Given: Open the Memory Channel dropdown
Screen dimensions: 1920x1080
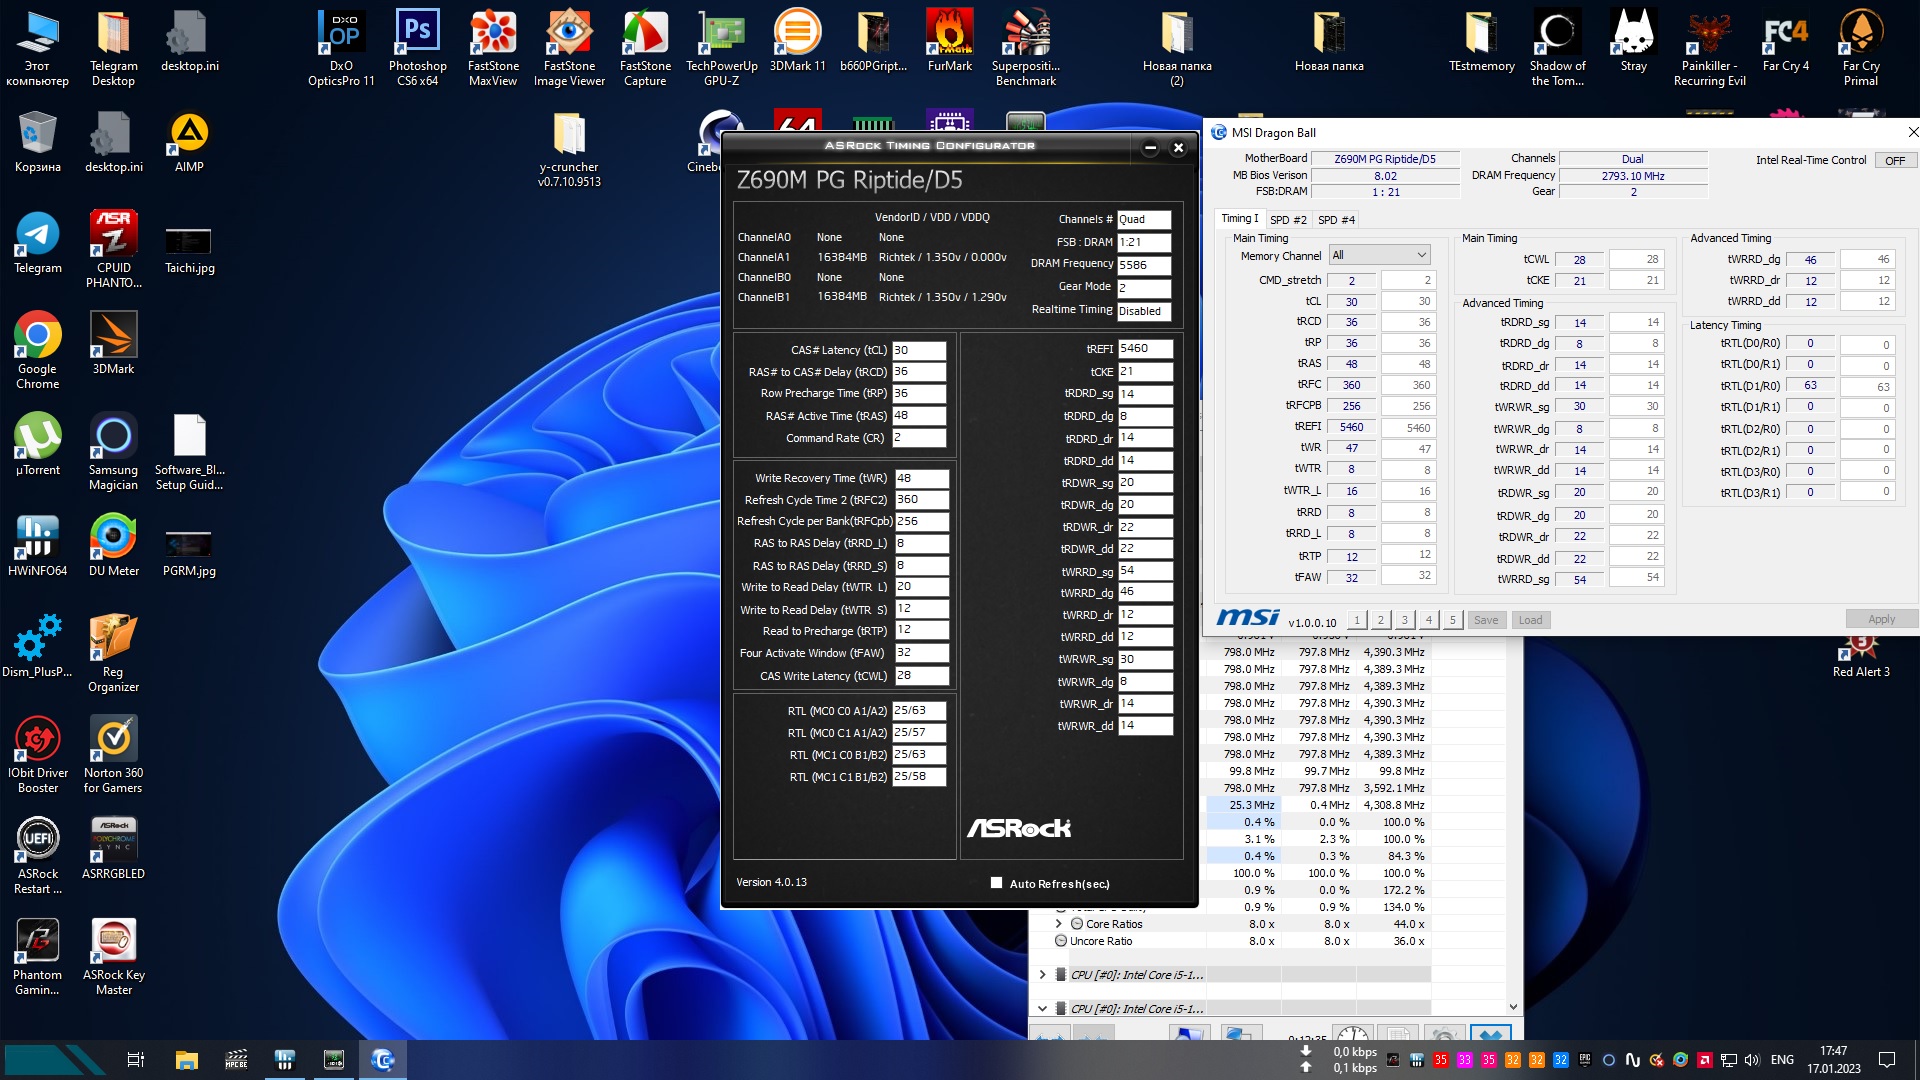Looking at the screenshot, I should pos(1380,255).
